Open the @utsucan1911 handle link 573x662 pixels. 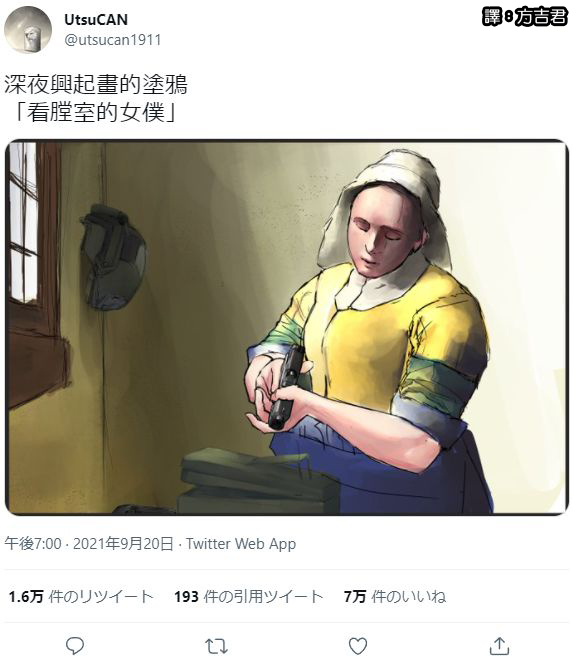point(113,40)
